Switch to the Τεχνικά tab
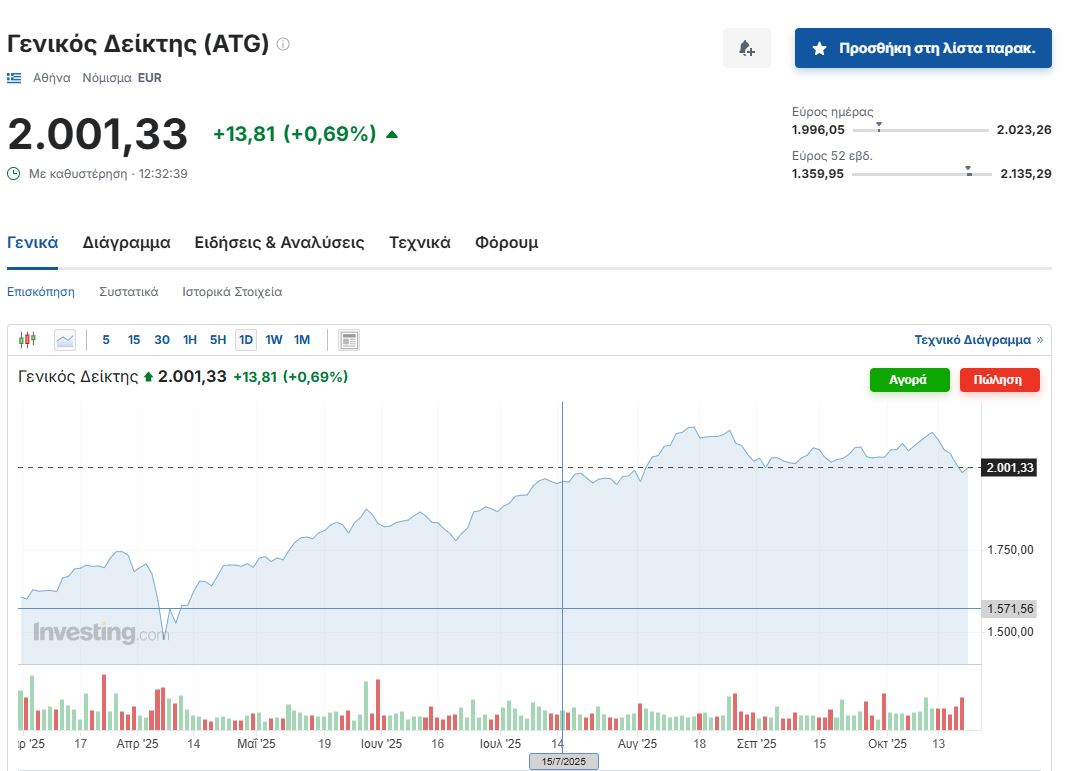 (x=419, y=243)
